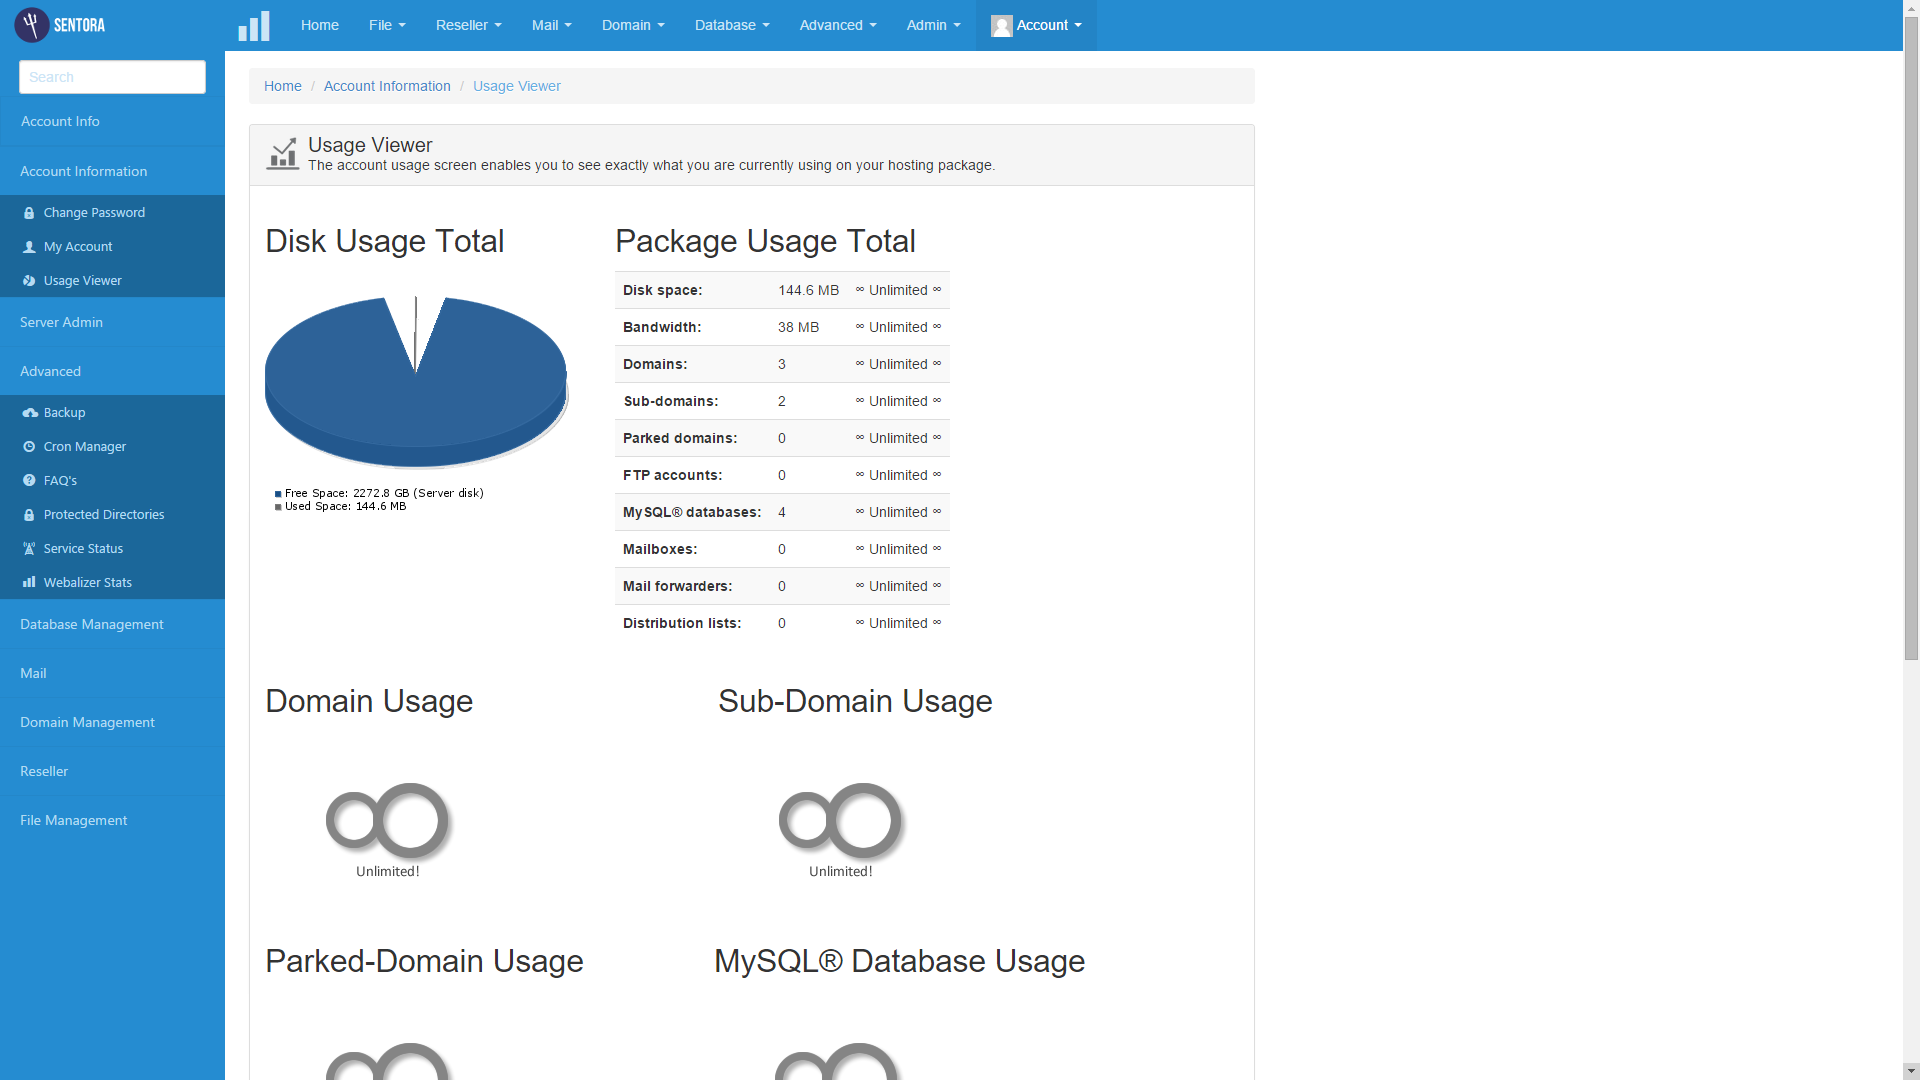Viewport: 1920px width, 1080px height.
Task: Click the '38 MB' bandwidth value
Action: click(798, 328)
